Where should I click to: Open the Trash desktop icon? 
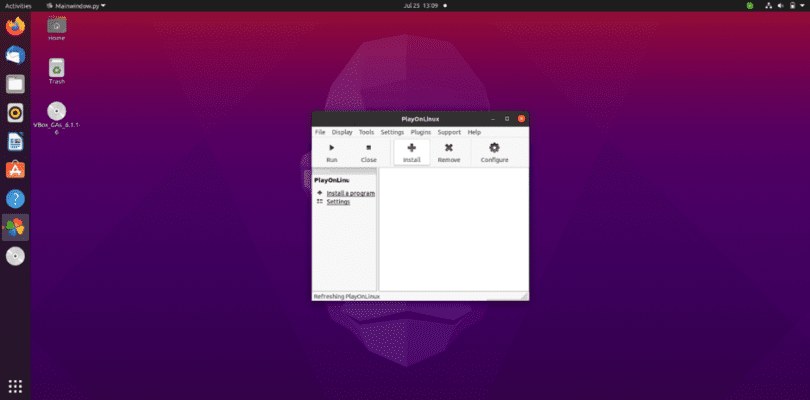coord(57,71)
